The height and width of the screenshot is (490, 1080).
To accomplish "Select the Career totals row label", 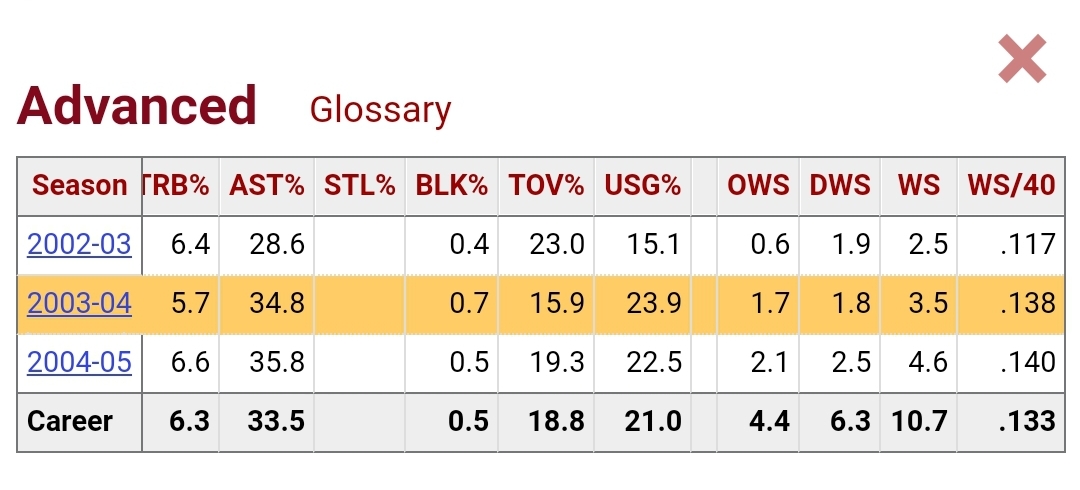I will 70,421.
